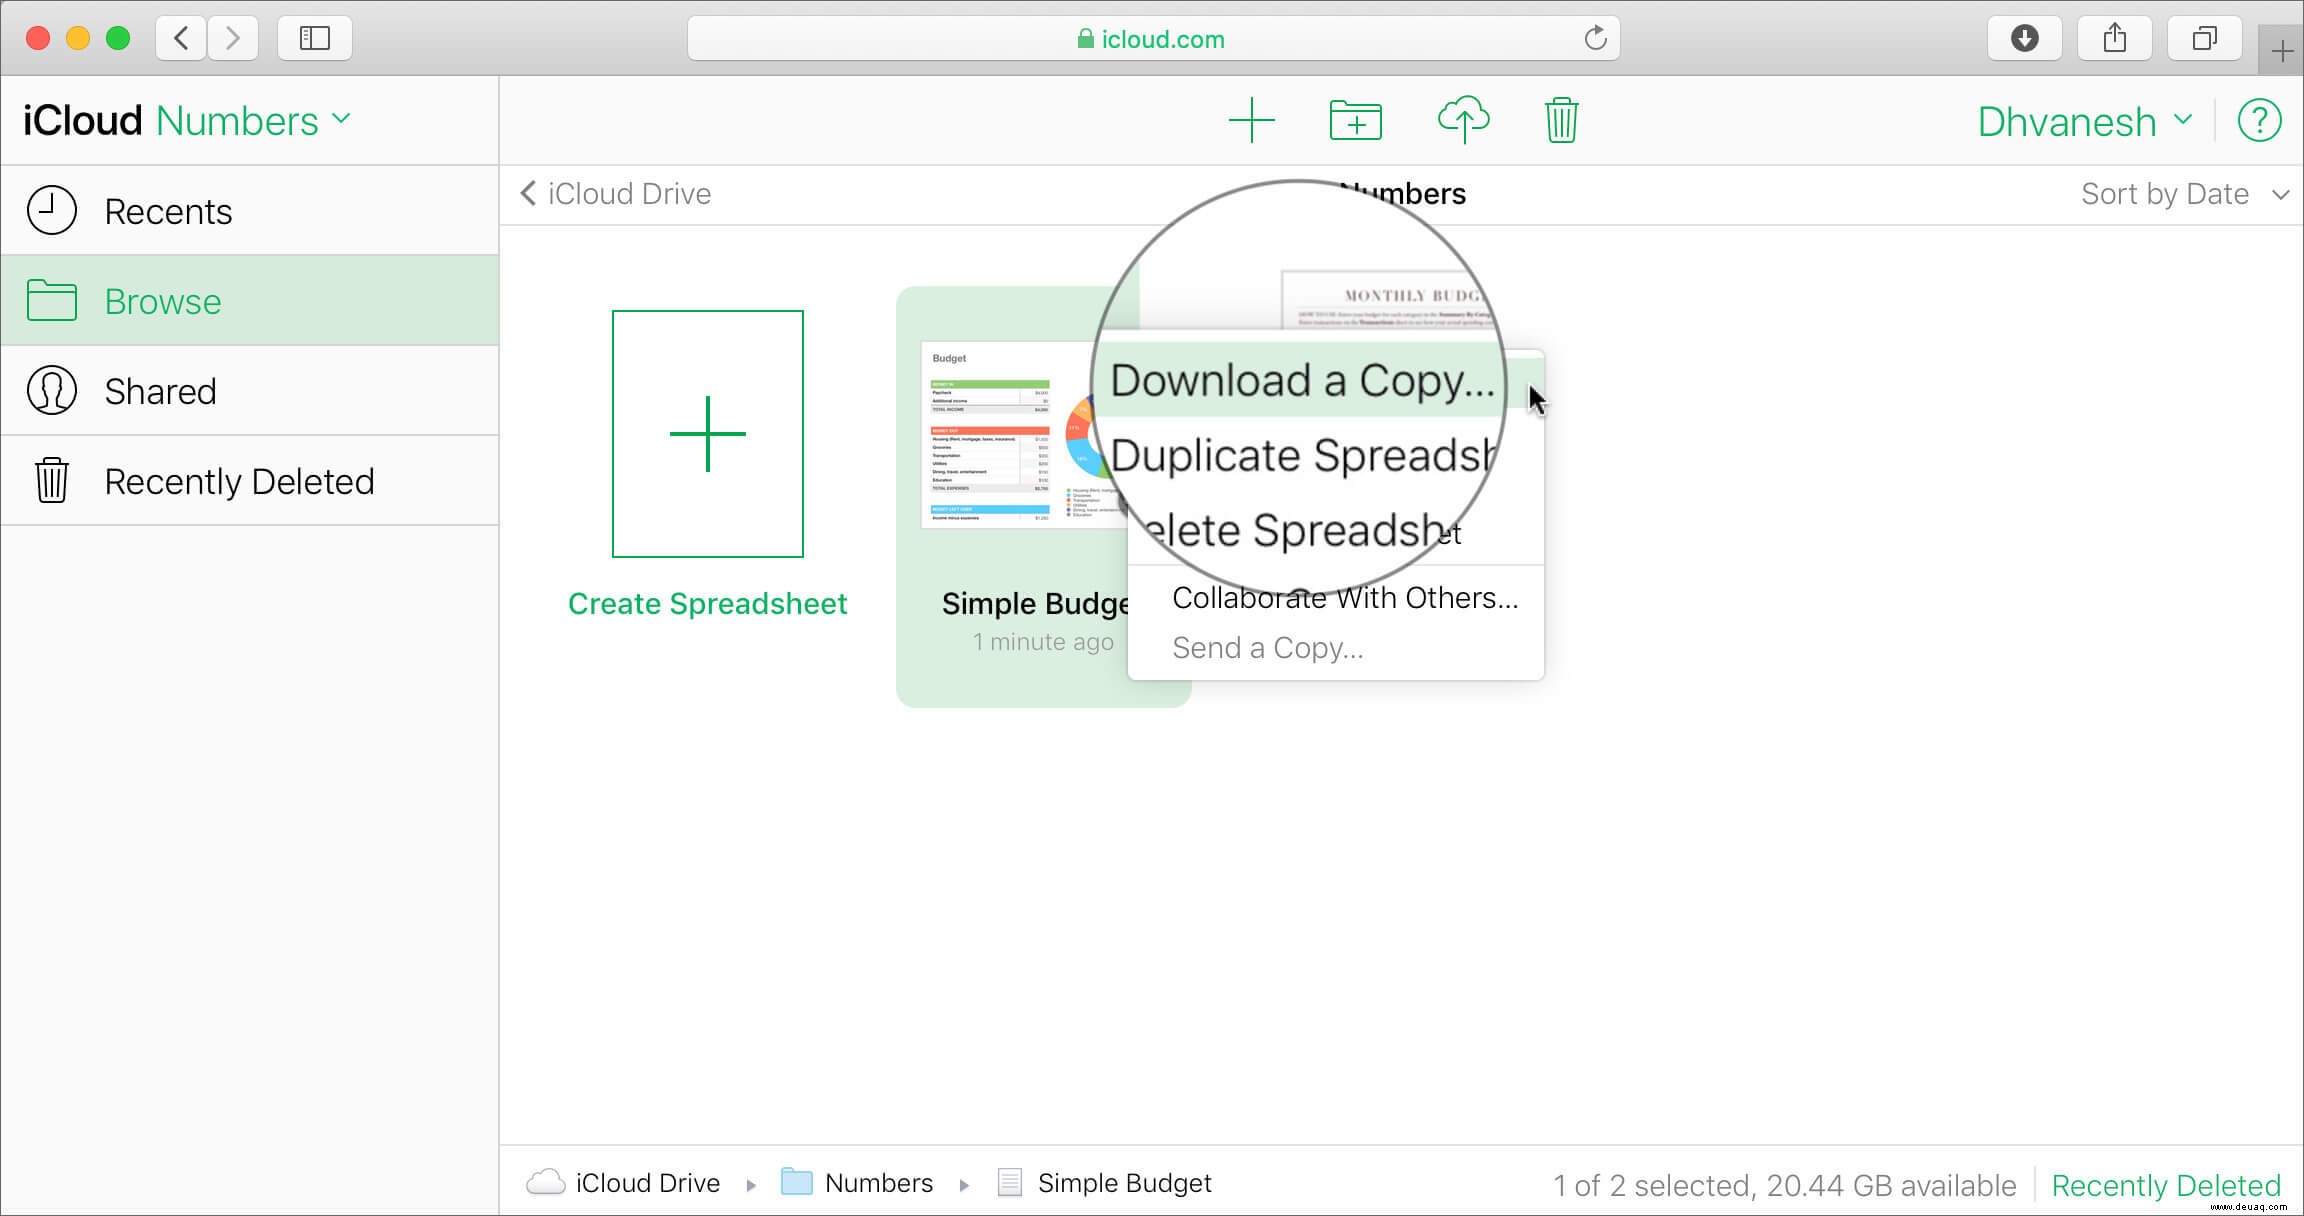The image size is (2304, 1216).
Task: Go back to iCloud Drive
Action: pos(616,194)
